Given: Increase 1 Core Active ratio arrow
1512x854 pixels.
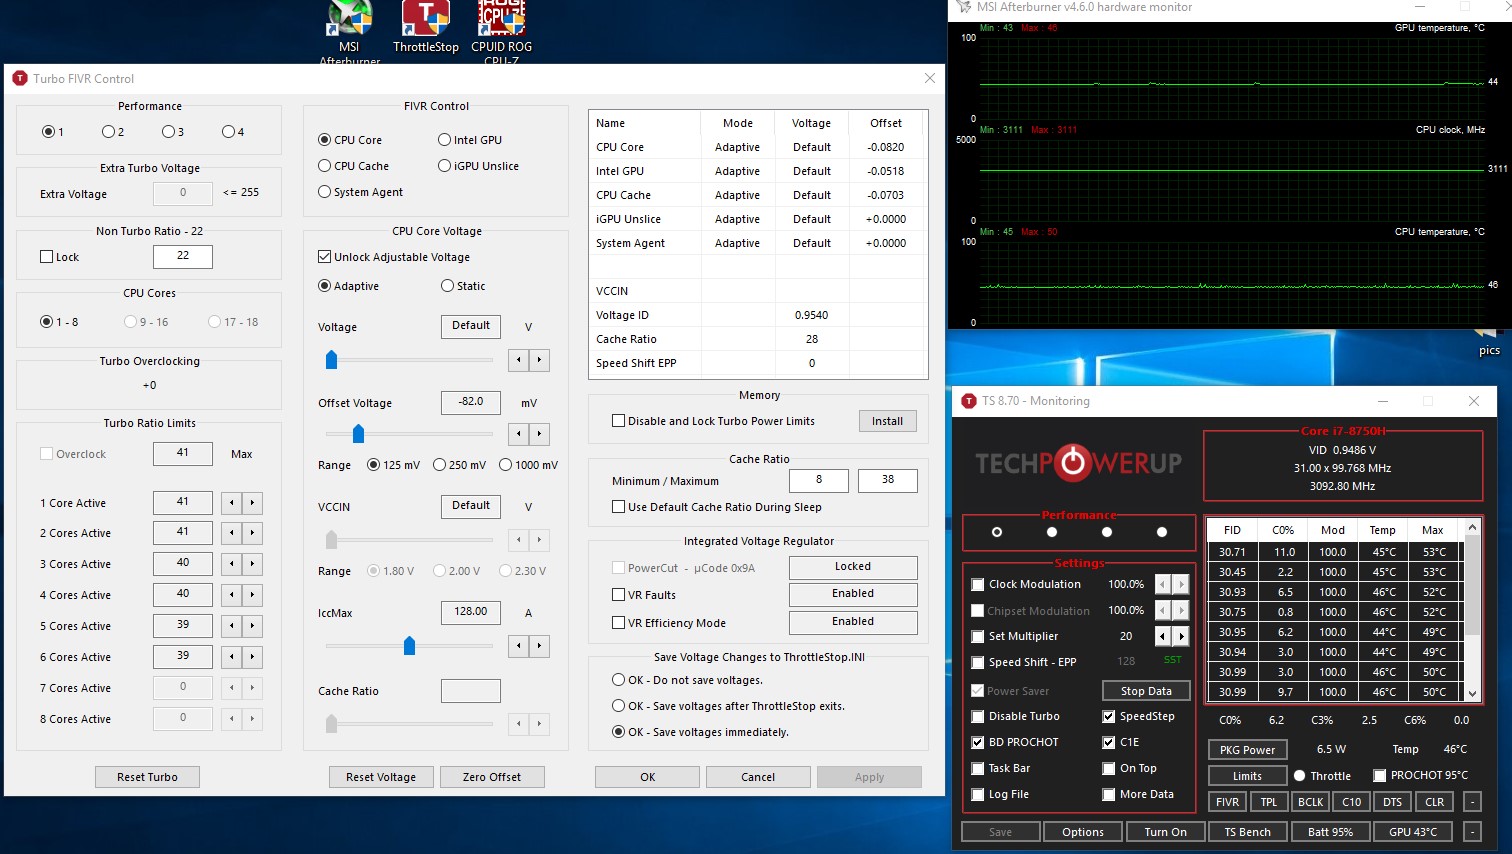Looking at the screenshot, I should (x=252, y=503).
